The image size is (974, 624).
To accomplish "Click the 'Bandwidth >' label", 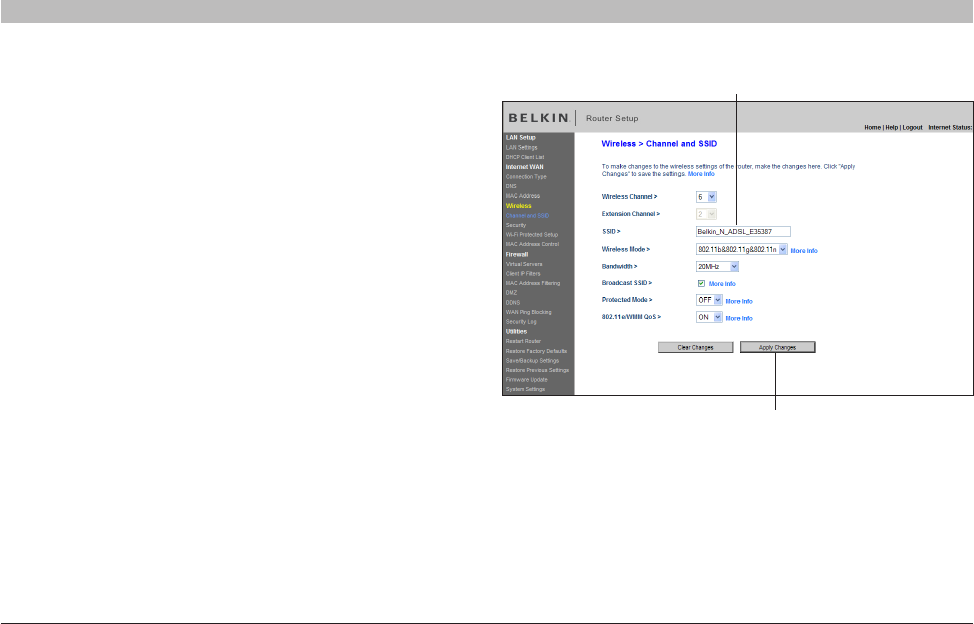I will click(619, 266).
